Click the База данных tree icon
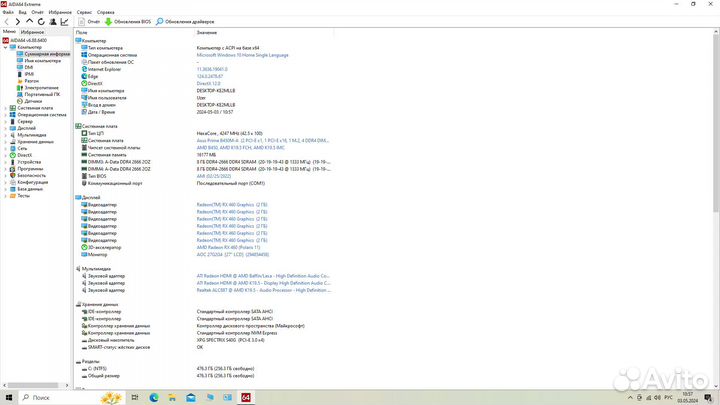The height and width of the screenshot is (405, 720). [x=12, y=189]
